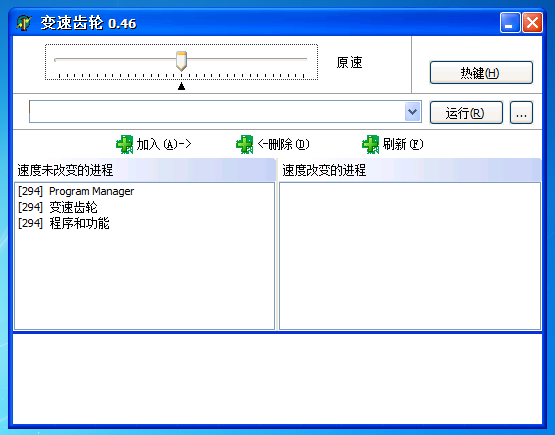The height and width of the screenshot is (435, 555).
Task: Click the black triangle marker under the slider
Action: click(181, 86)
